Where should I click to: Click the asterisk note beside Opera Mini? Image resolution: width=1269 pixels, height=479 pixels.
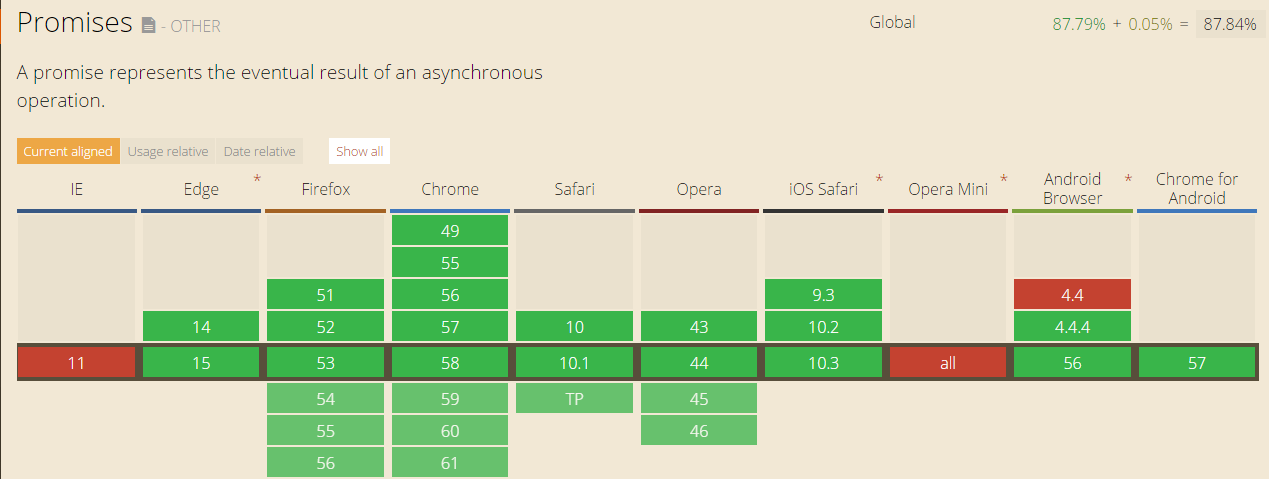[1003, 179]
